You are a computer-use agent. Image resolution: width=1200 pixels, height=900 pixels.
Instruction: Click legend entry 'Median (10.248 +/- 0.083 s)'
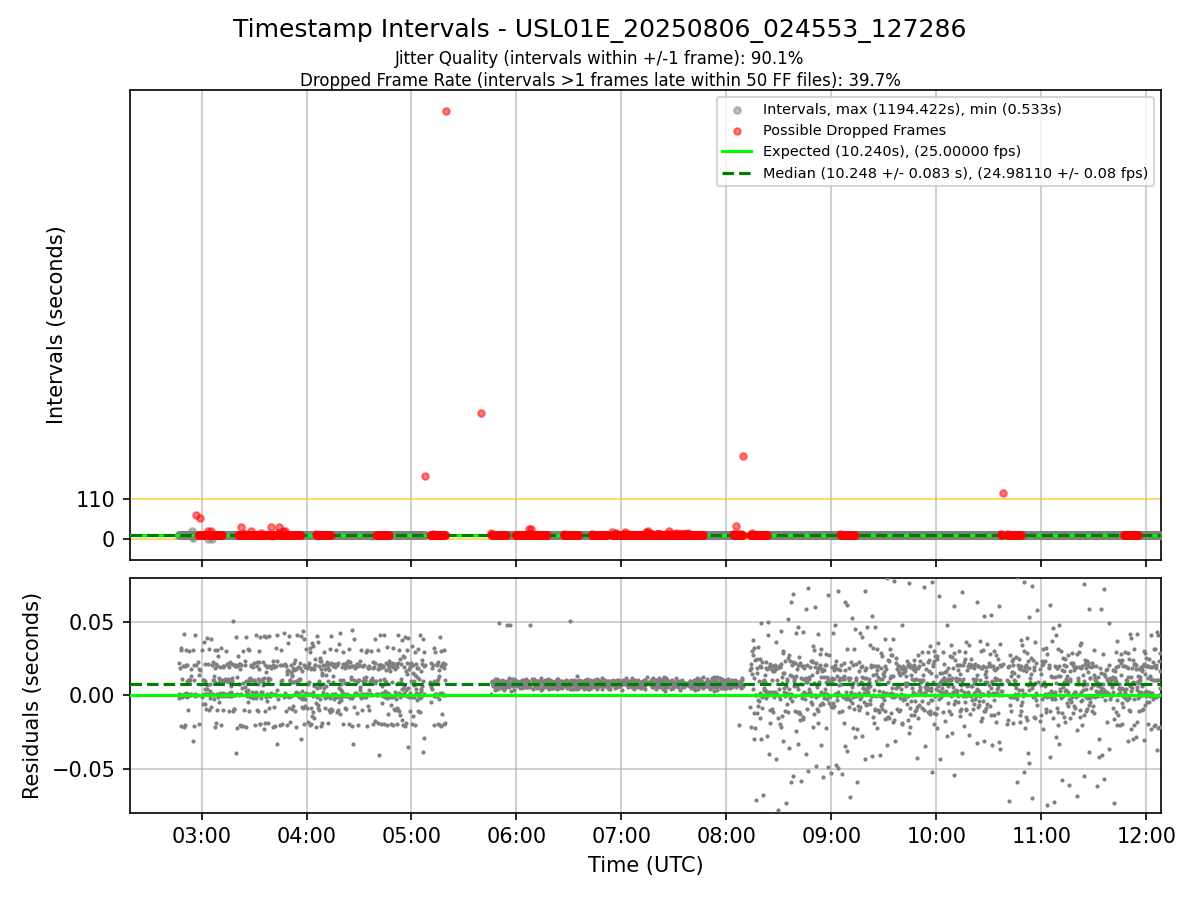[x=955, y=173]
